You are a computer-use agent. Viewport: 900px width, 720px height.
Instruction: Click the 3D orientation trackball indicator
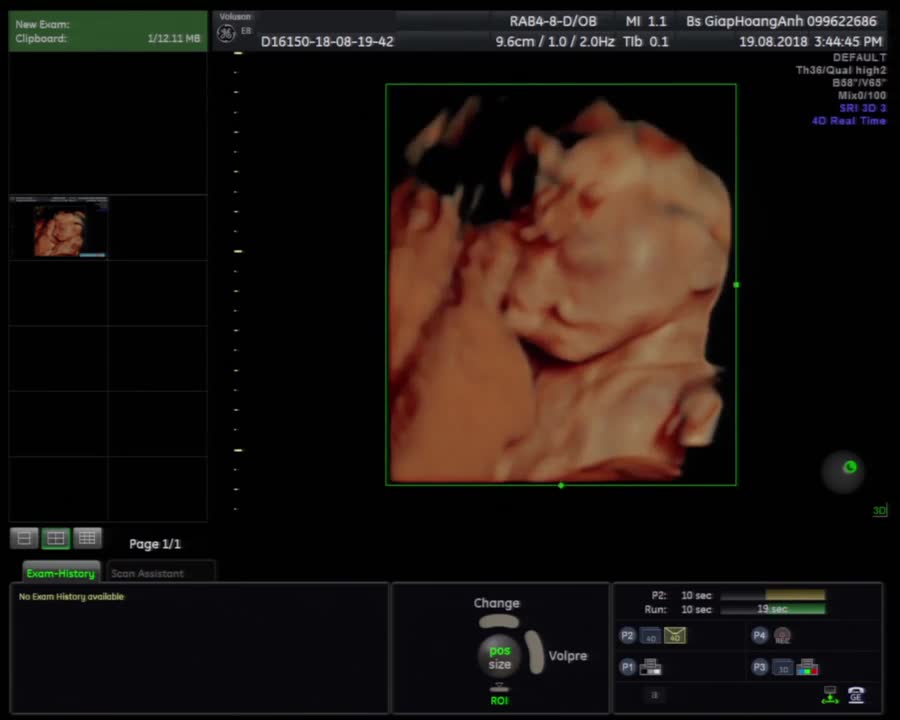click(x=843, y=472)
